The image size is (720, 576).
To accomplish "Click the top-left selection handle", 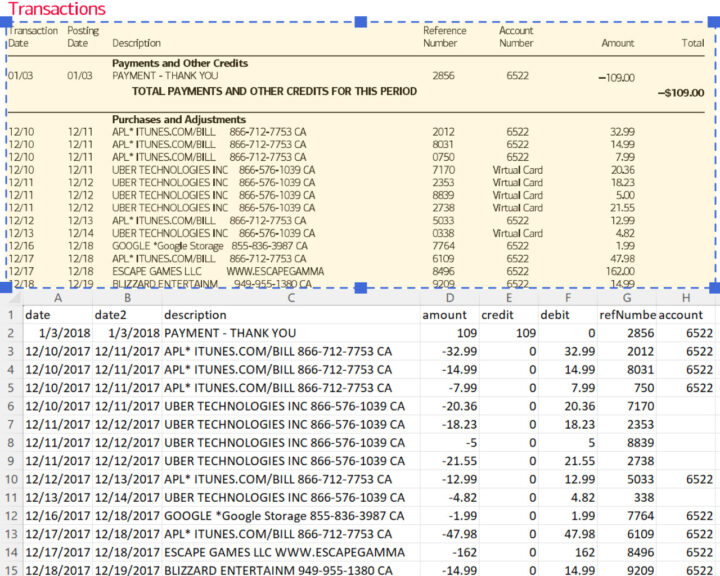I will (6, 23).
